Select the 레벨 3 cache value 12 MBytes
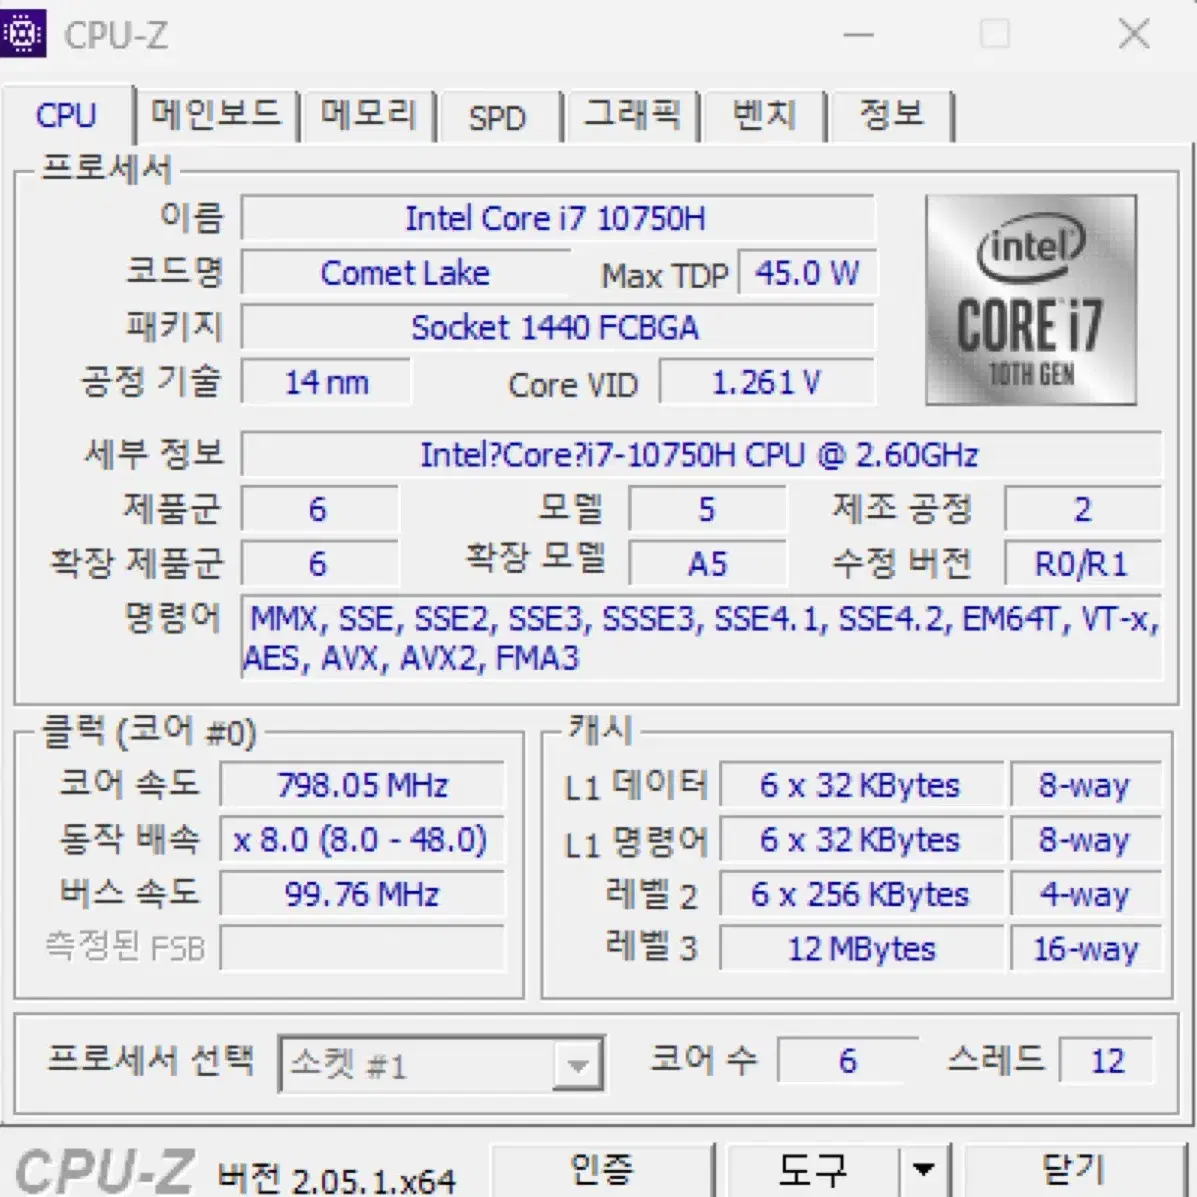Image resolution: width=1197 pixels, height=1197 pixels. pyautogui.click(x=861, y=949)
